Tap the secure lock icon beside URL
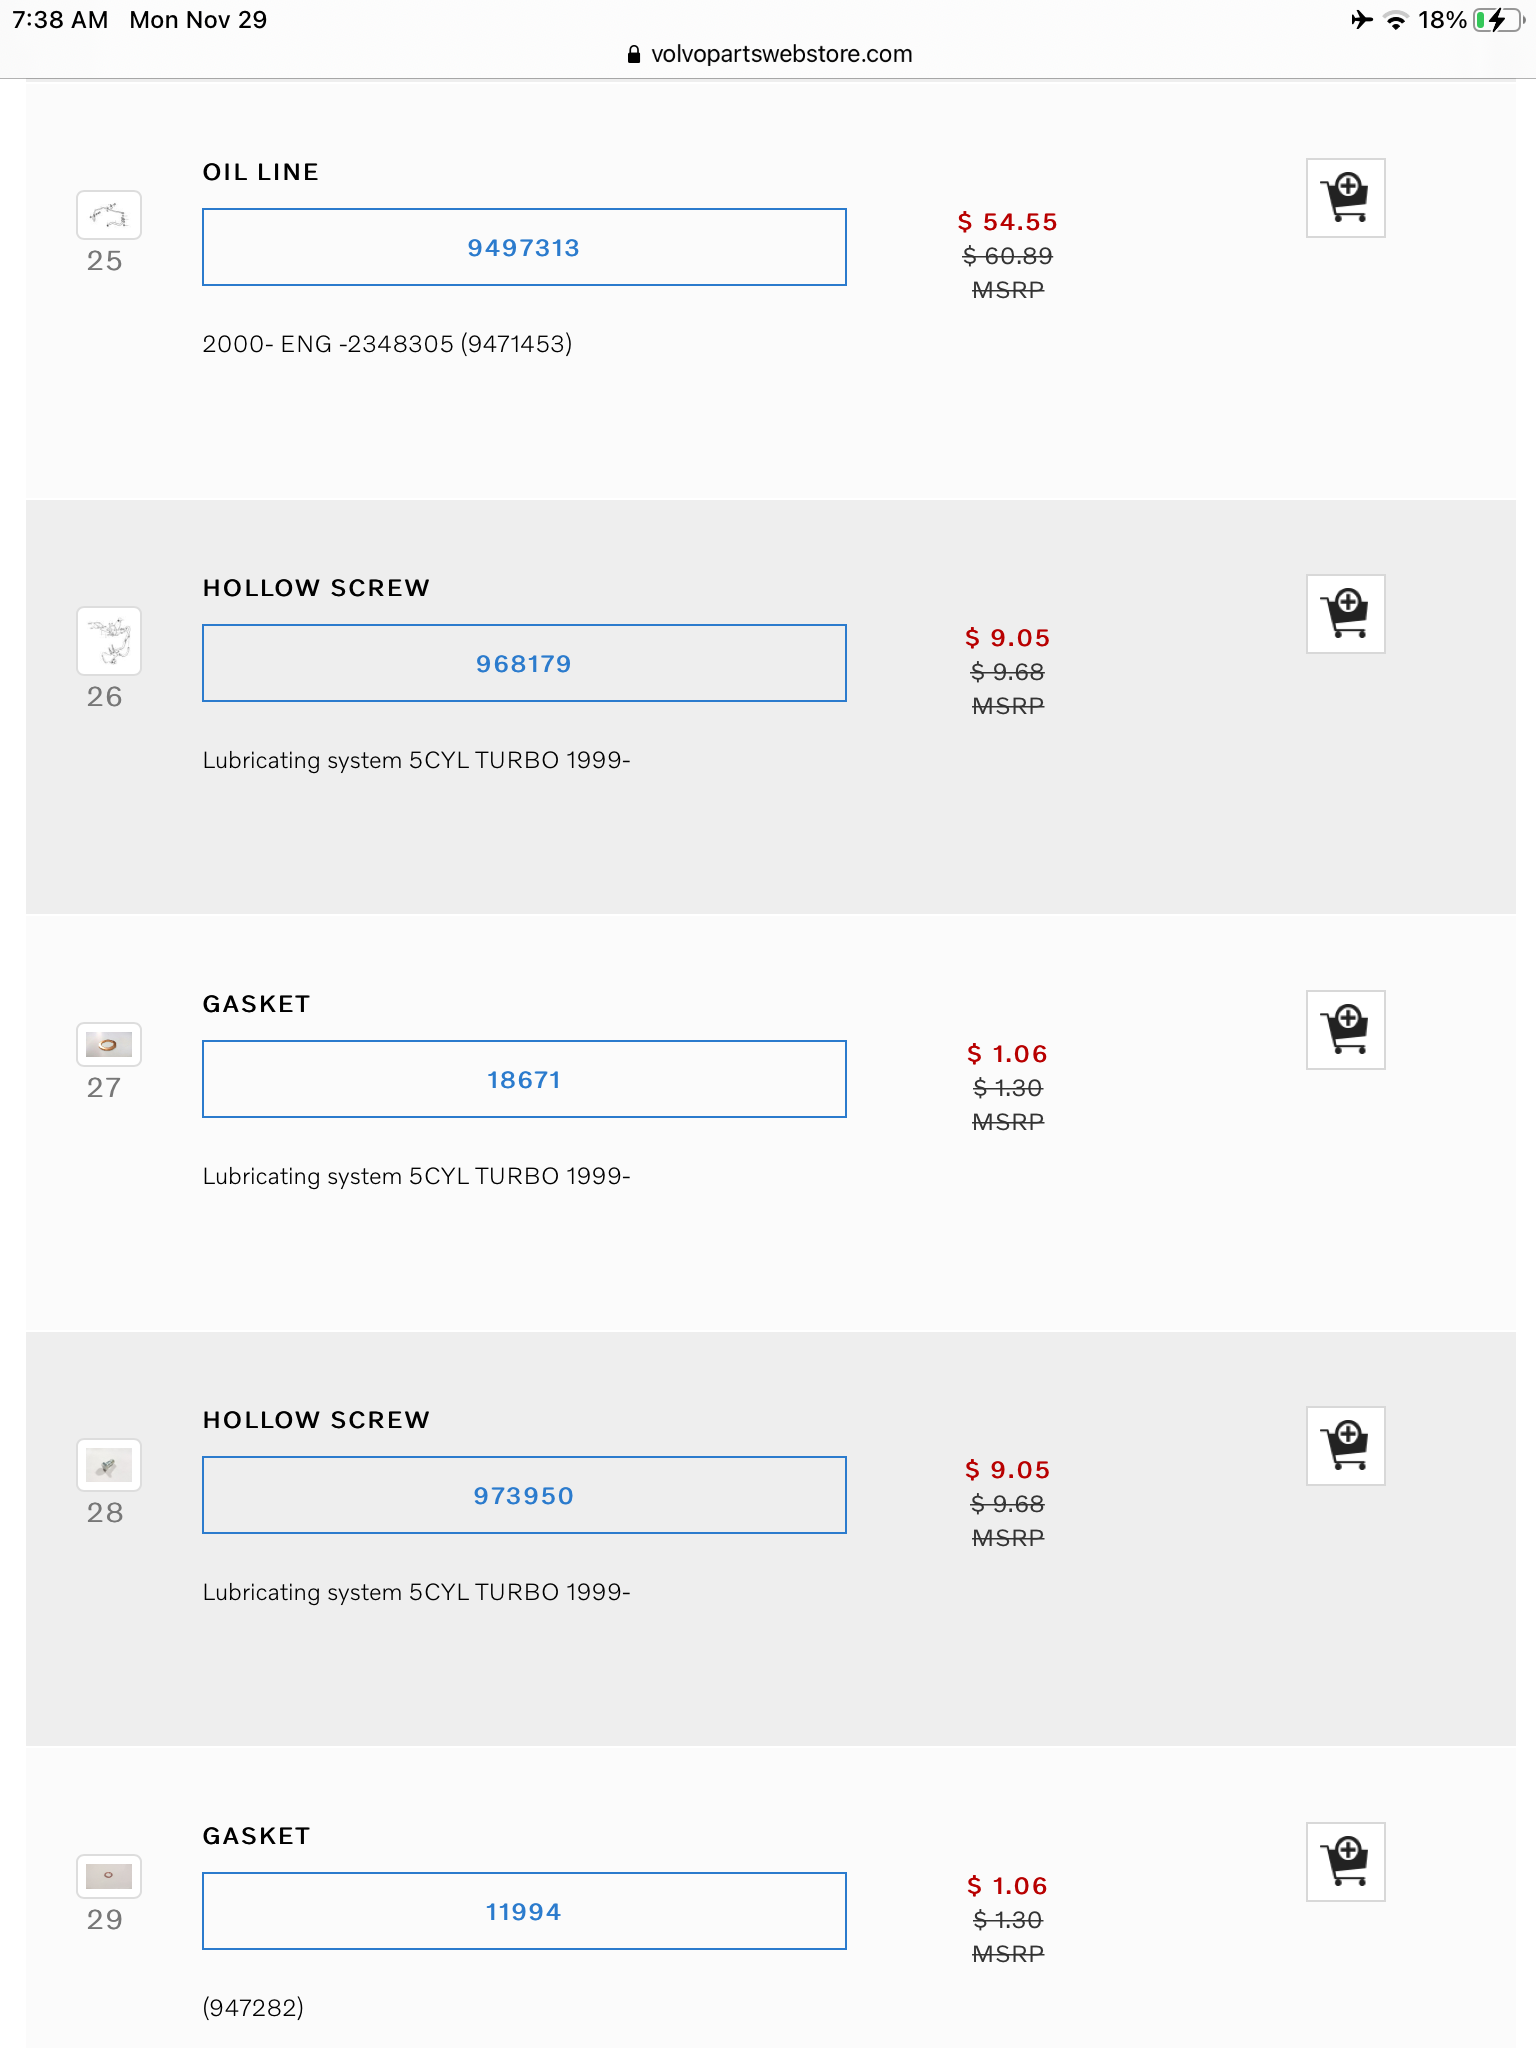1536x2048 pixels. (633, 55)
